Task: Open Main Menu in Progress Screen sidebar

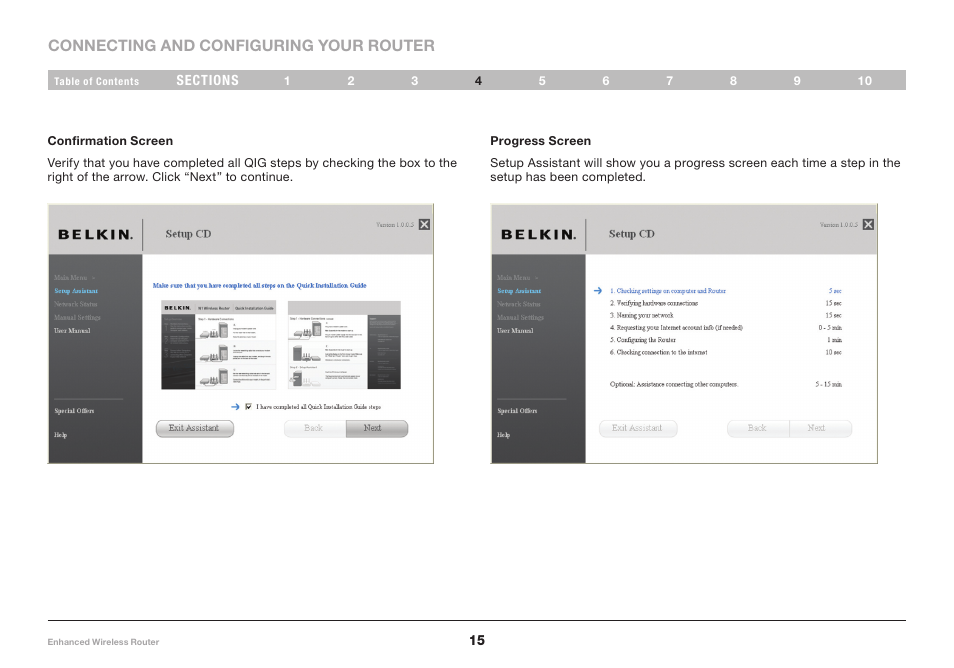Action: [x=514, y=277]
